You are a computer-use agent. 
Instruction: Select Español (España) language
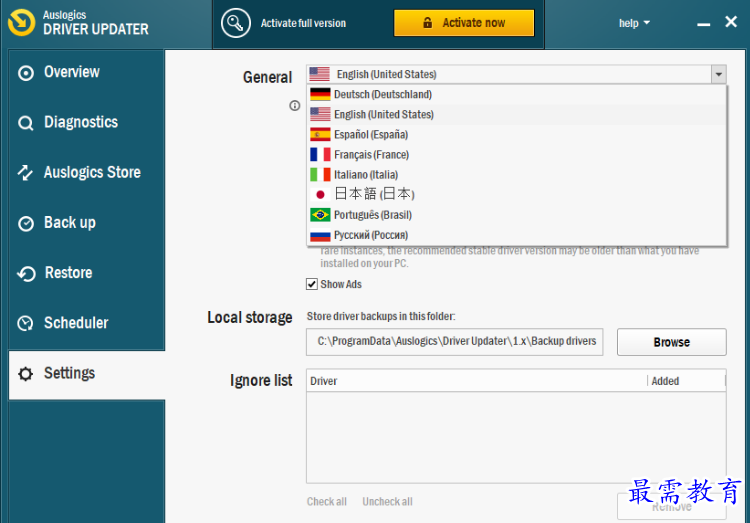coord(516,134)
